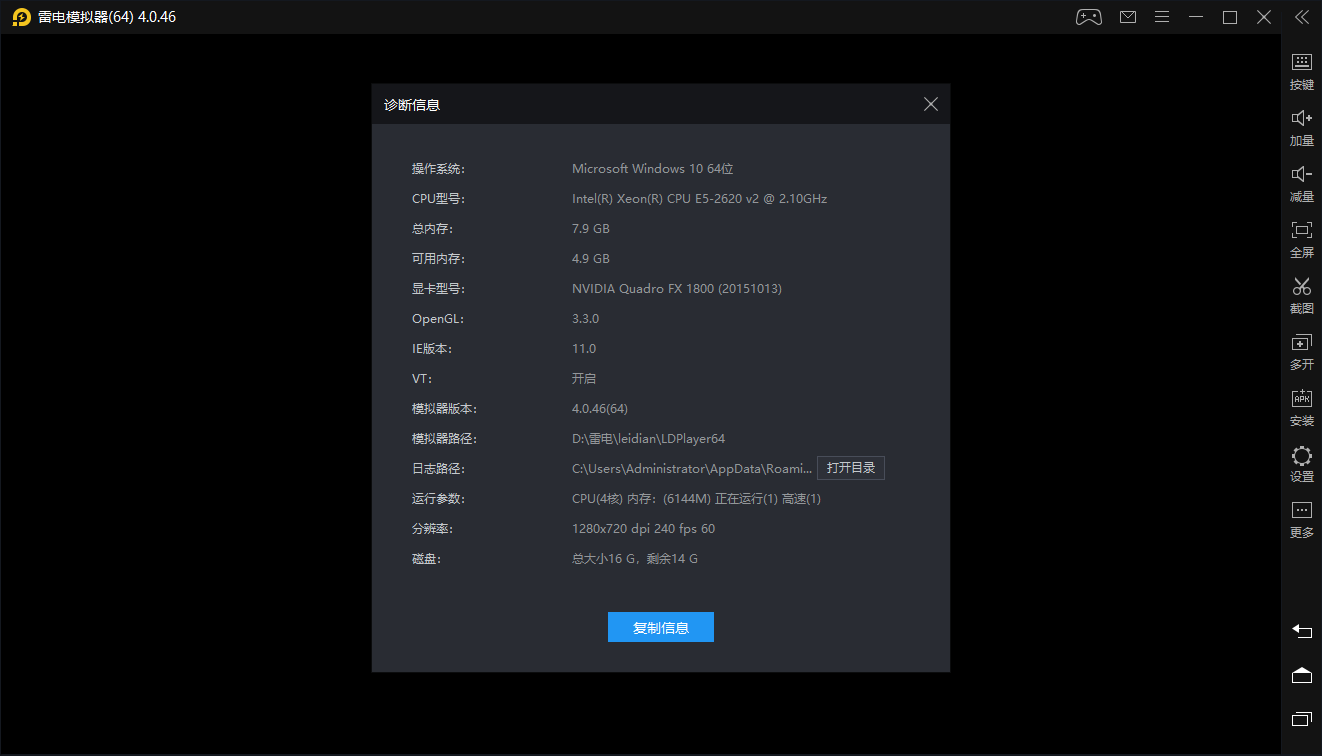This screenshot has height=756, width=1322.
Task: Click 打开目录 to open the log folder
Action: coord(851,468)
